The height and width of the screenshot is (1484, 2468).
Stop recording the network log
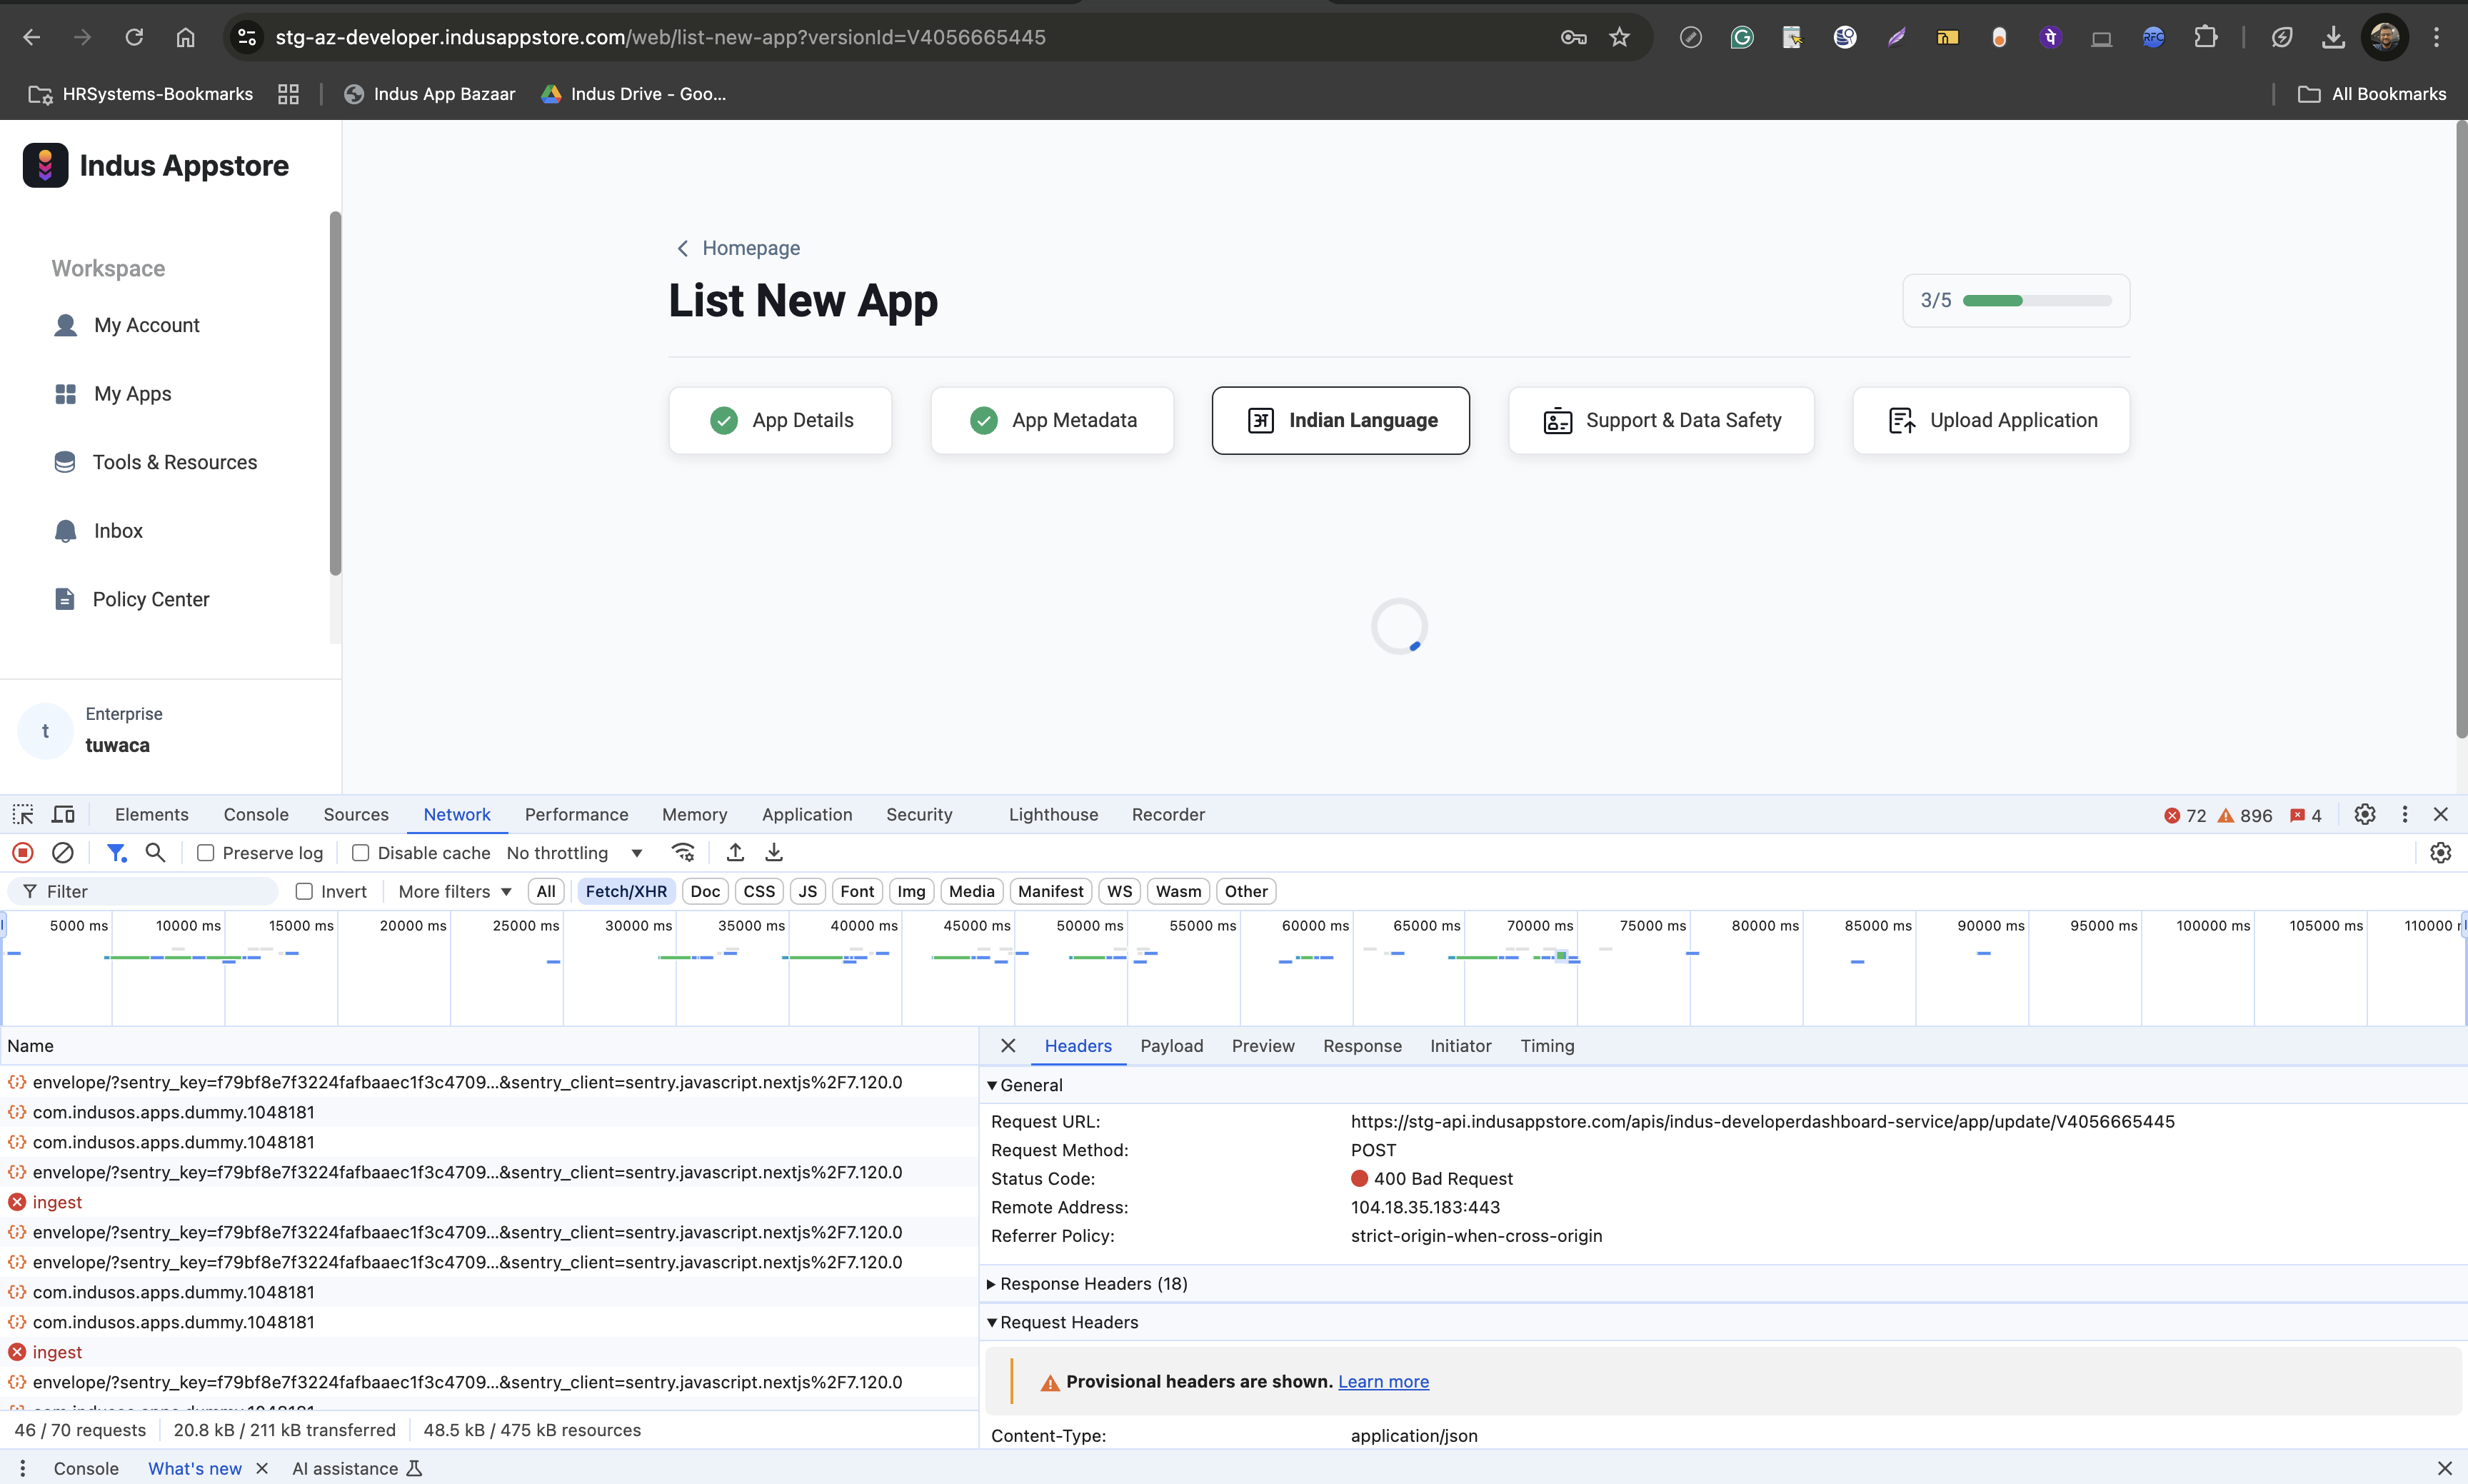coord(23,852)
